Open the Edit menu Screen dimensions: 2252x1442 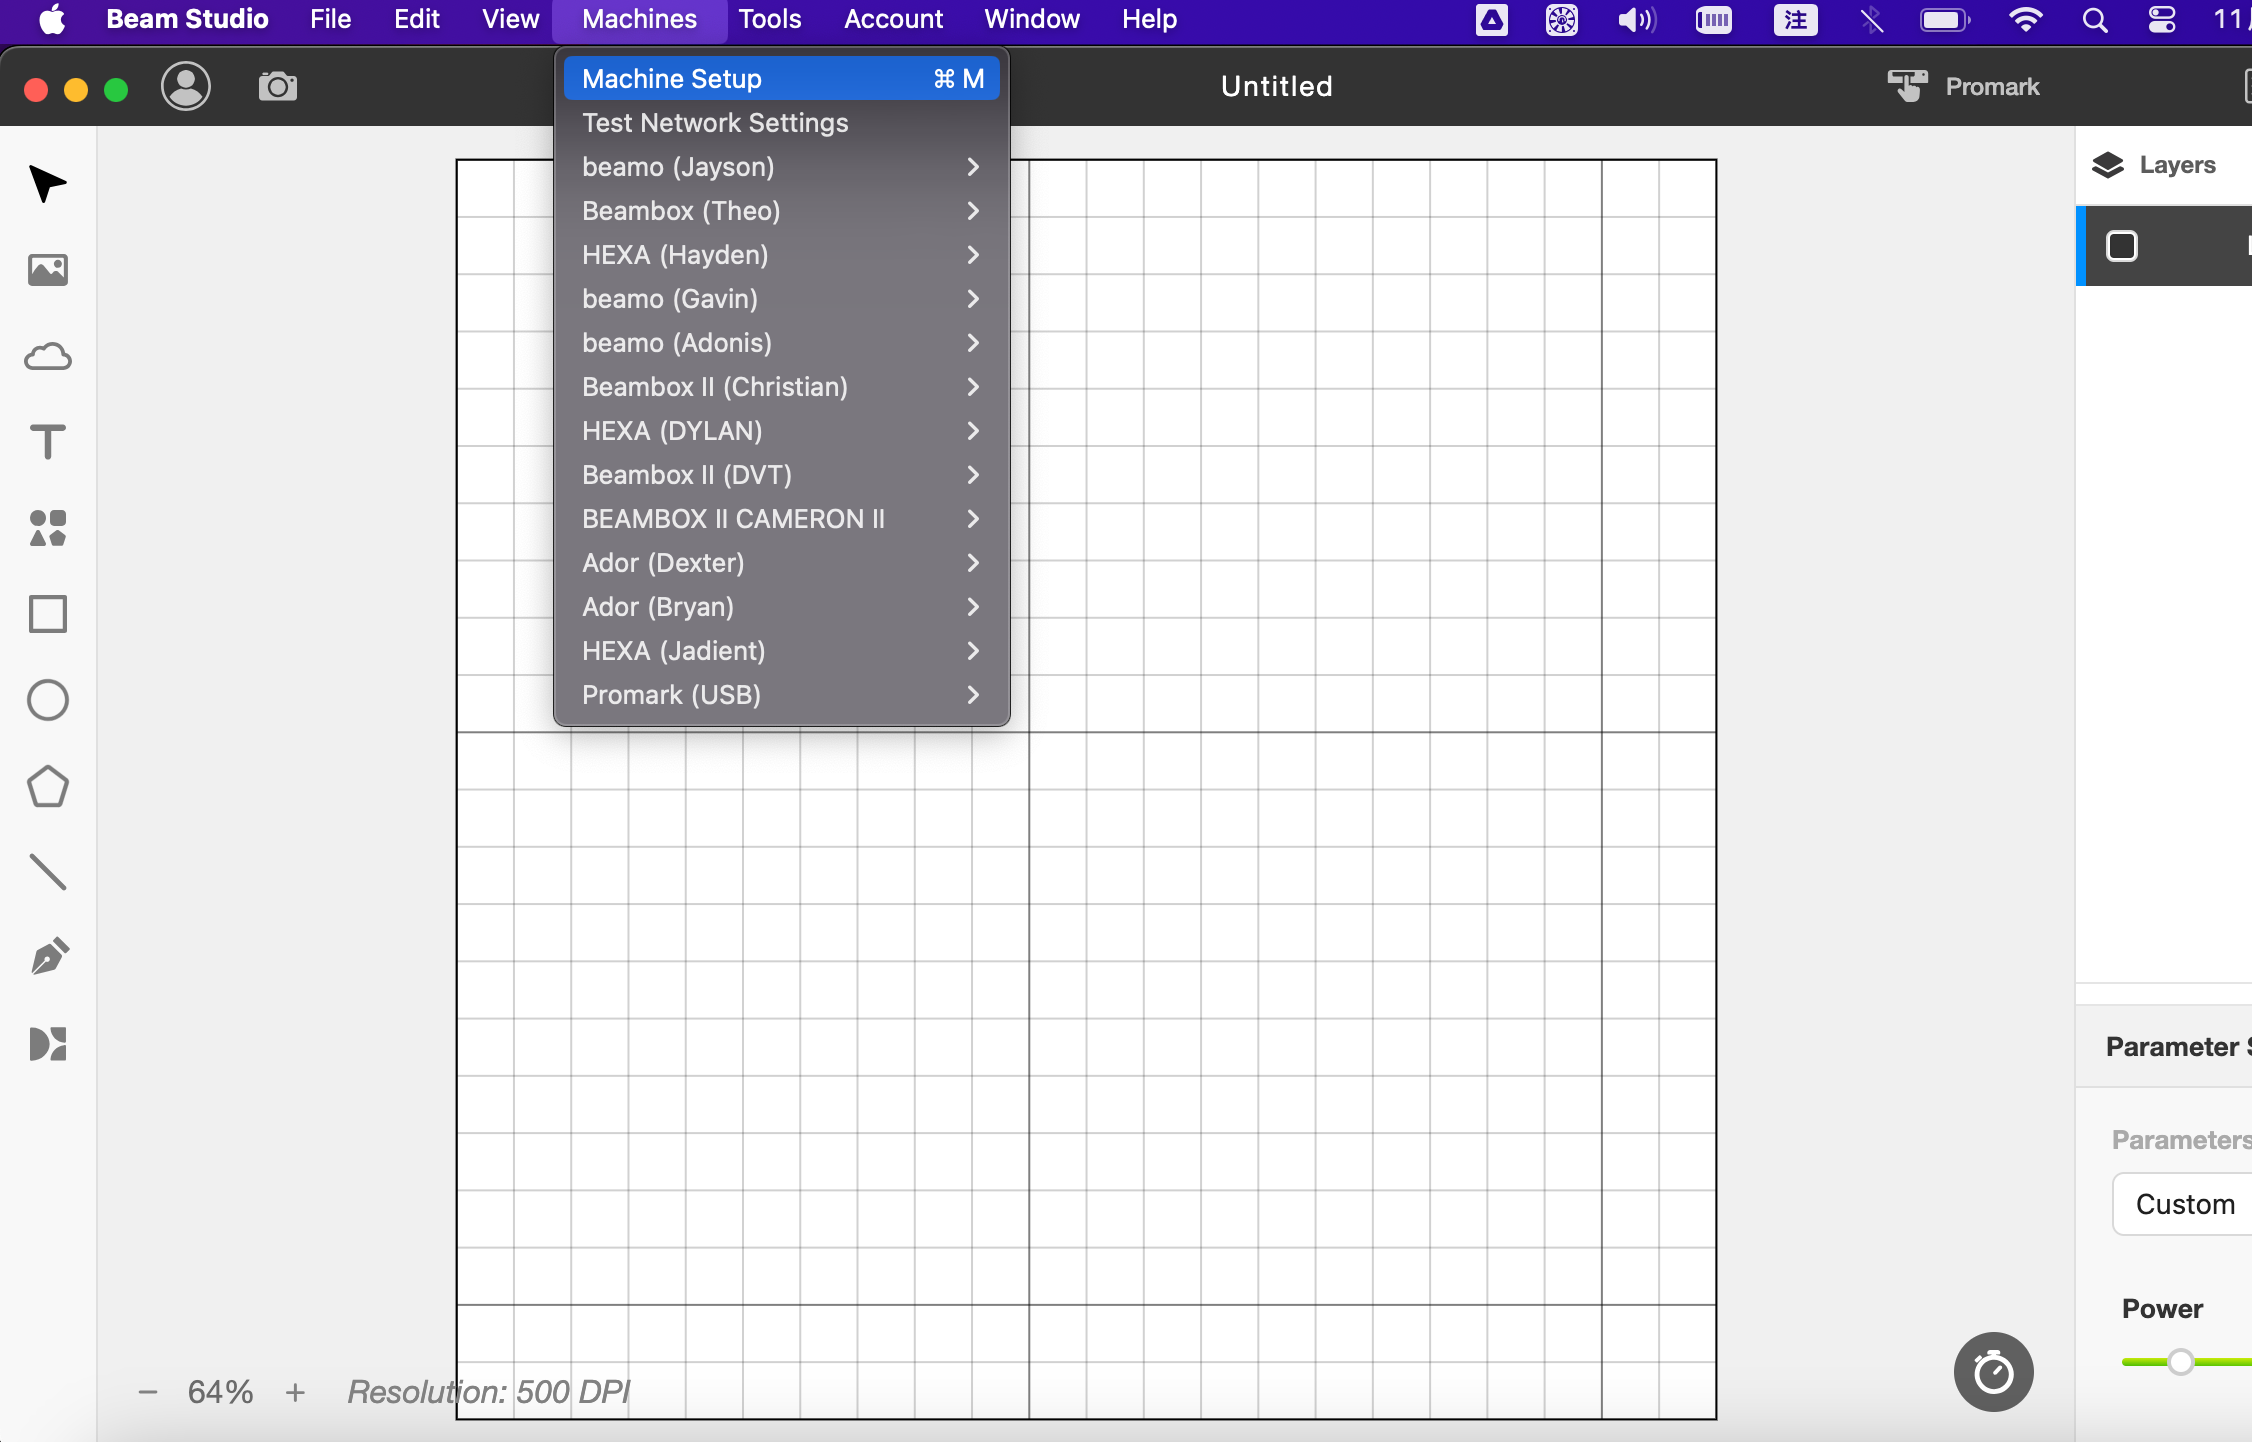[416, 19]
